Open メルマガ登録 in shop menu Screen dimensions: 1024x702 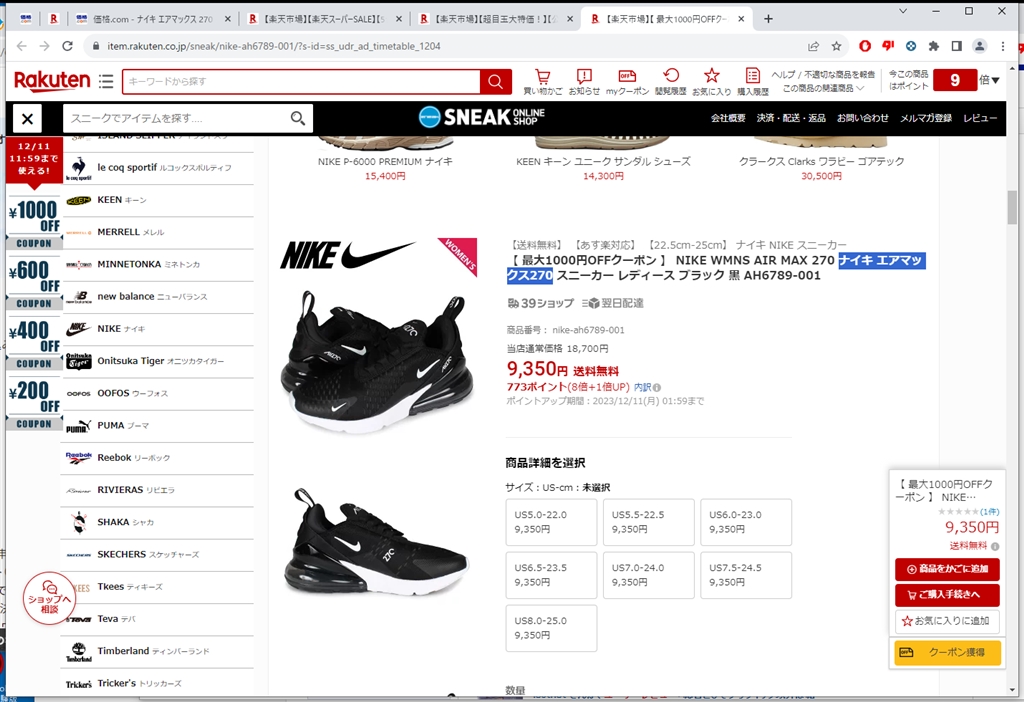click(926, 118)
